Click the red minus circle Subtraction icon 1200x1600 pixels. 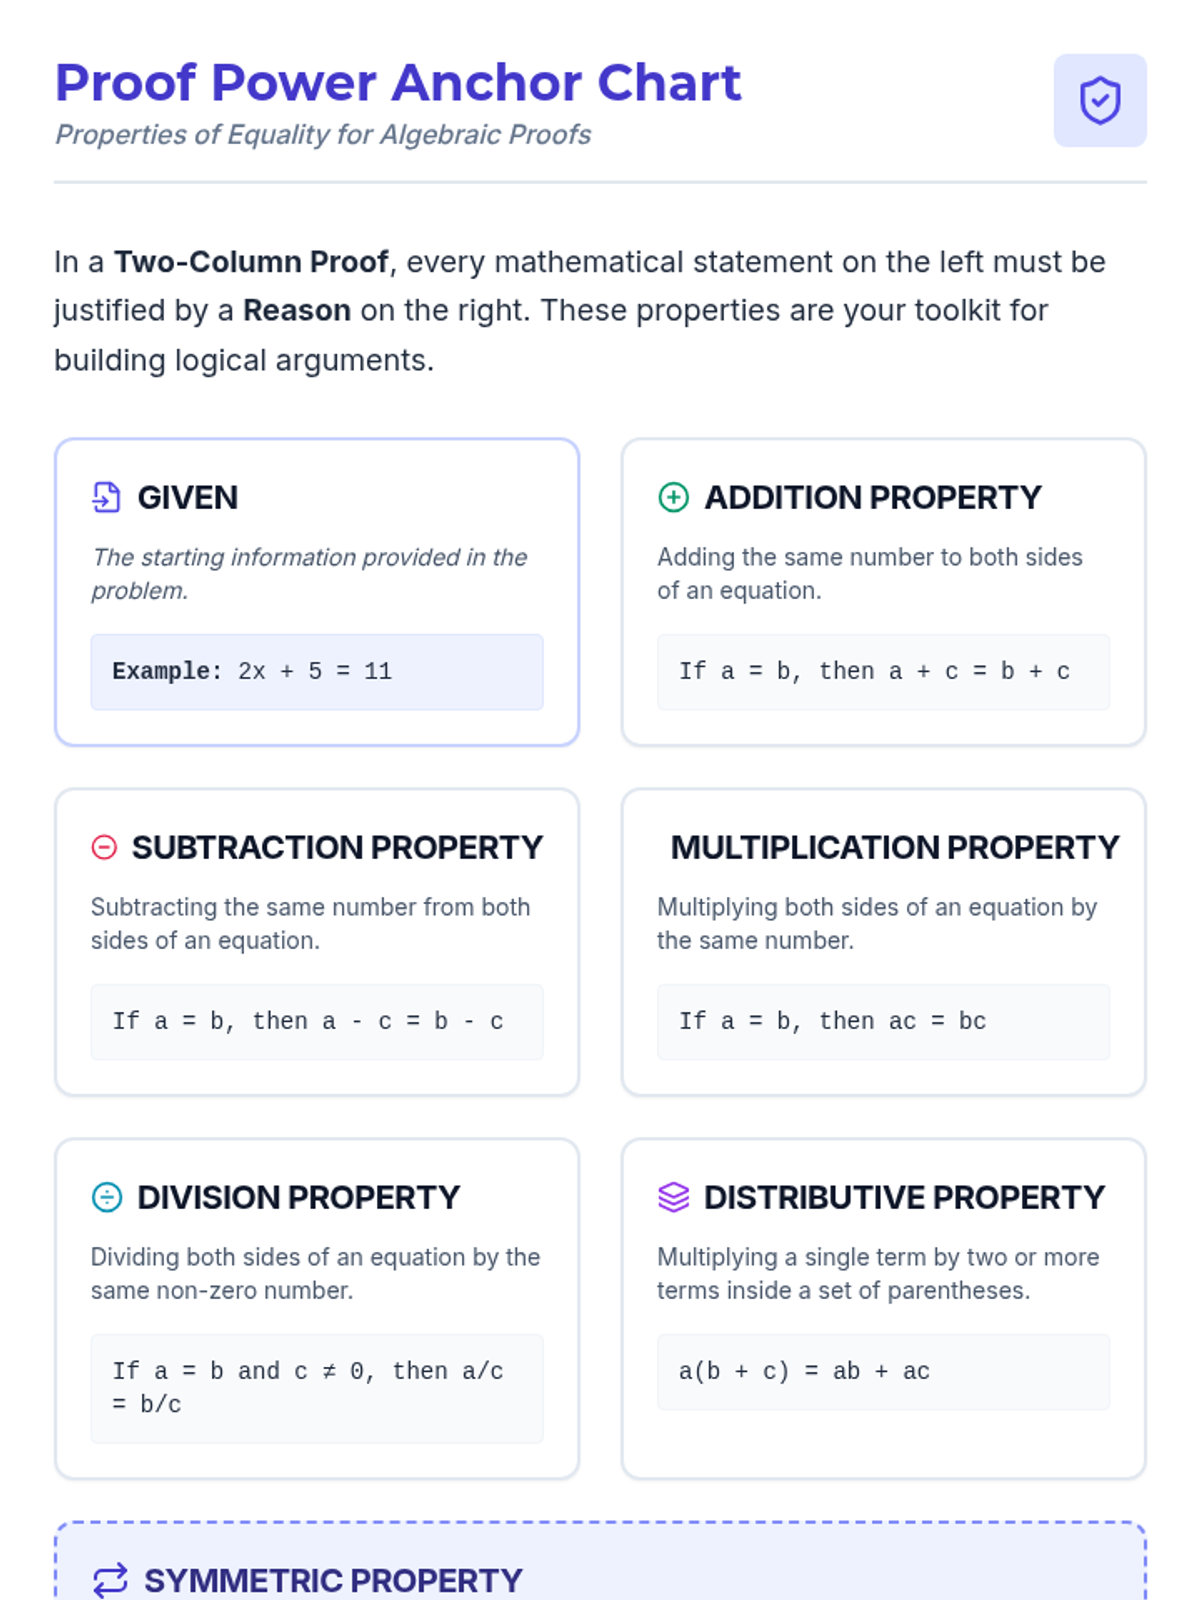click(104, 847)
